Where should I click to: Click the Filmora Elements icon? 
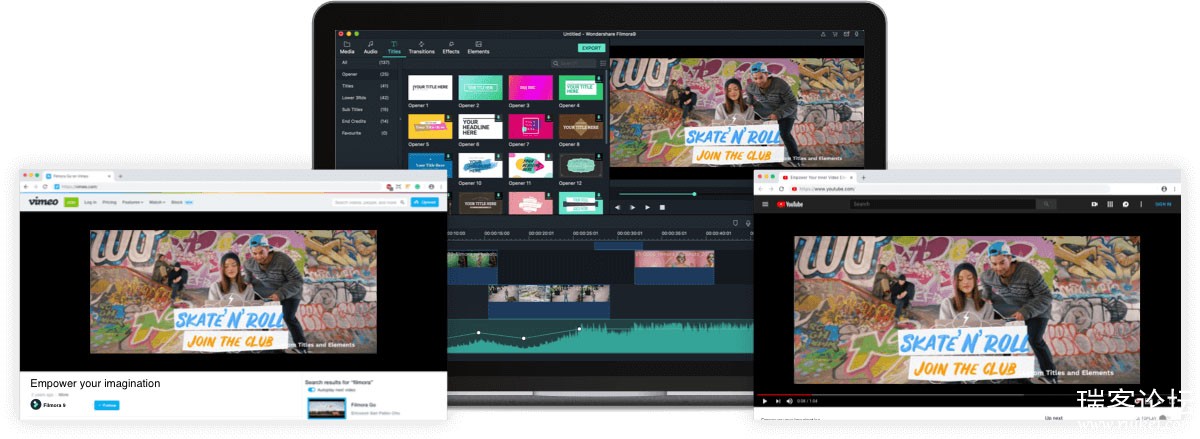[479, 47]
